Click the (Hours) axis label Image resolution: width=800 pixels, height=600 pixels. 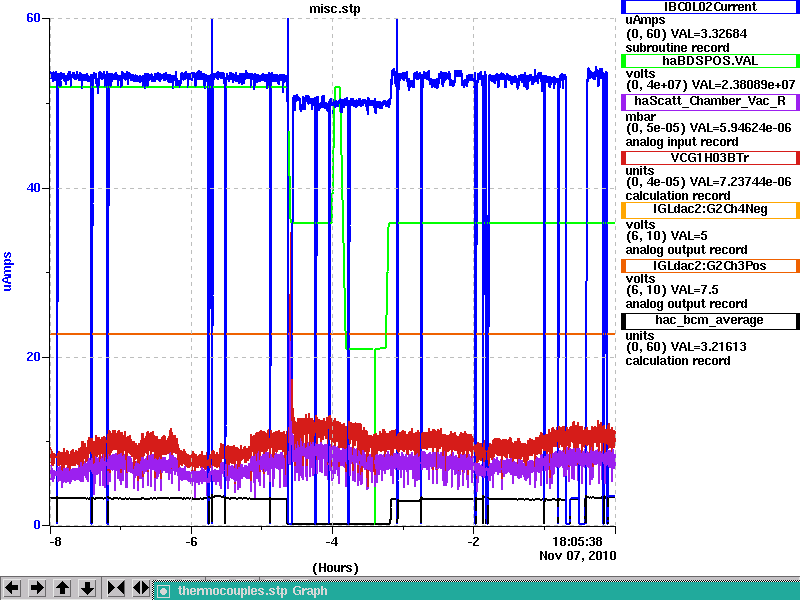pos(335,568)
